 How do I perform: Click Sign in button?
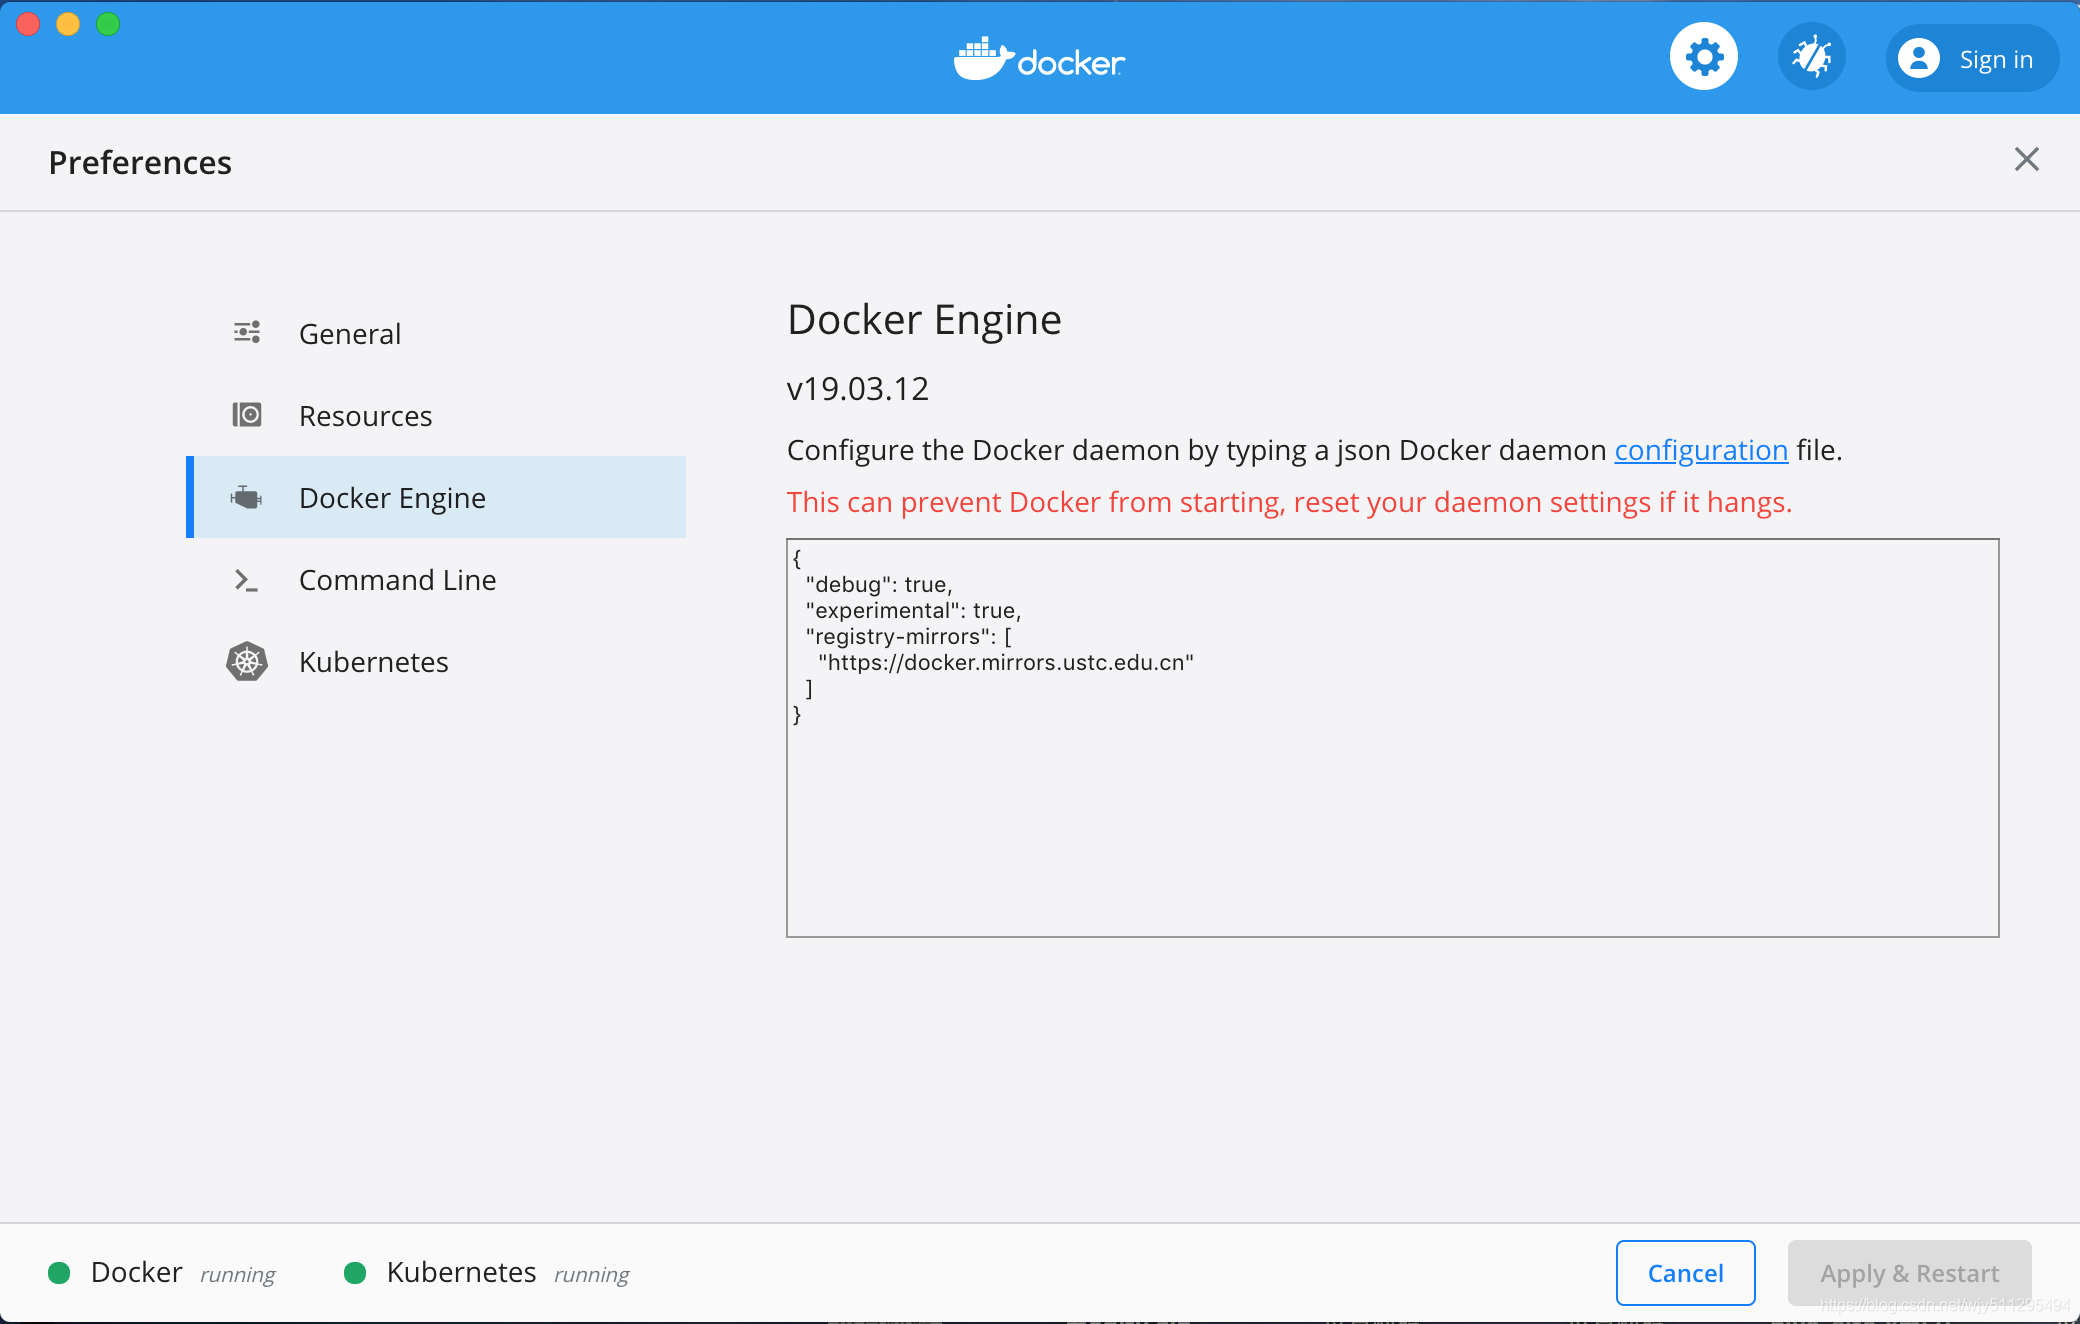pos(1994,60)
